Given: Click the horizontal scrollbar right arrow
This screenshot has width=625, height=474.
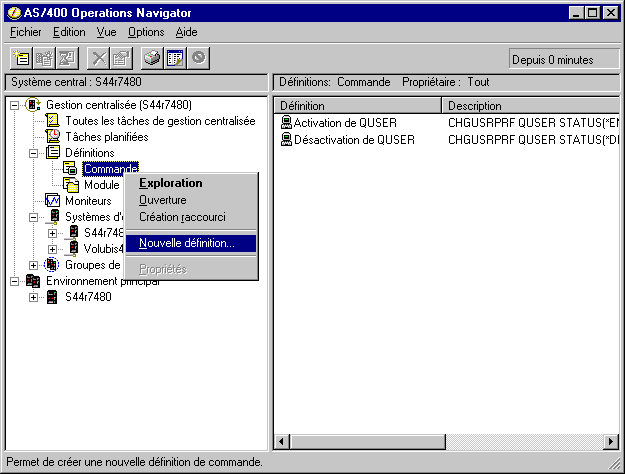Looking at the screenshot, I should click(611, 442).
